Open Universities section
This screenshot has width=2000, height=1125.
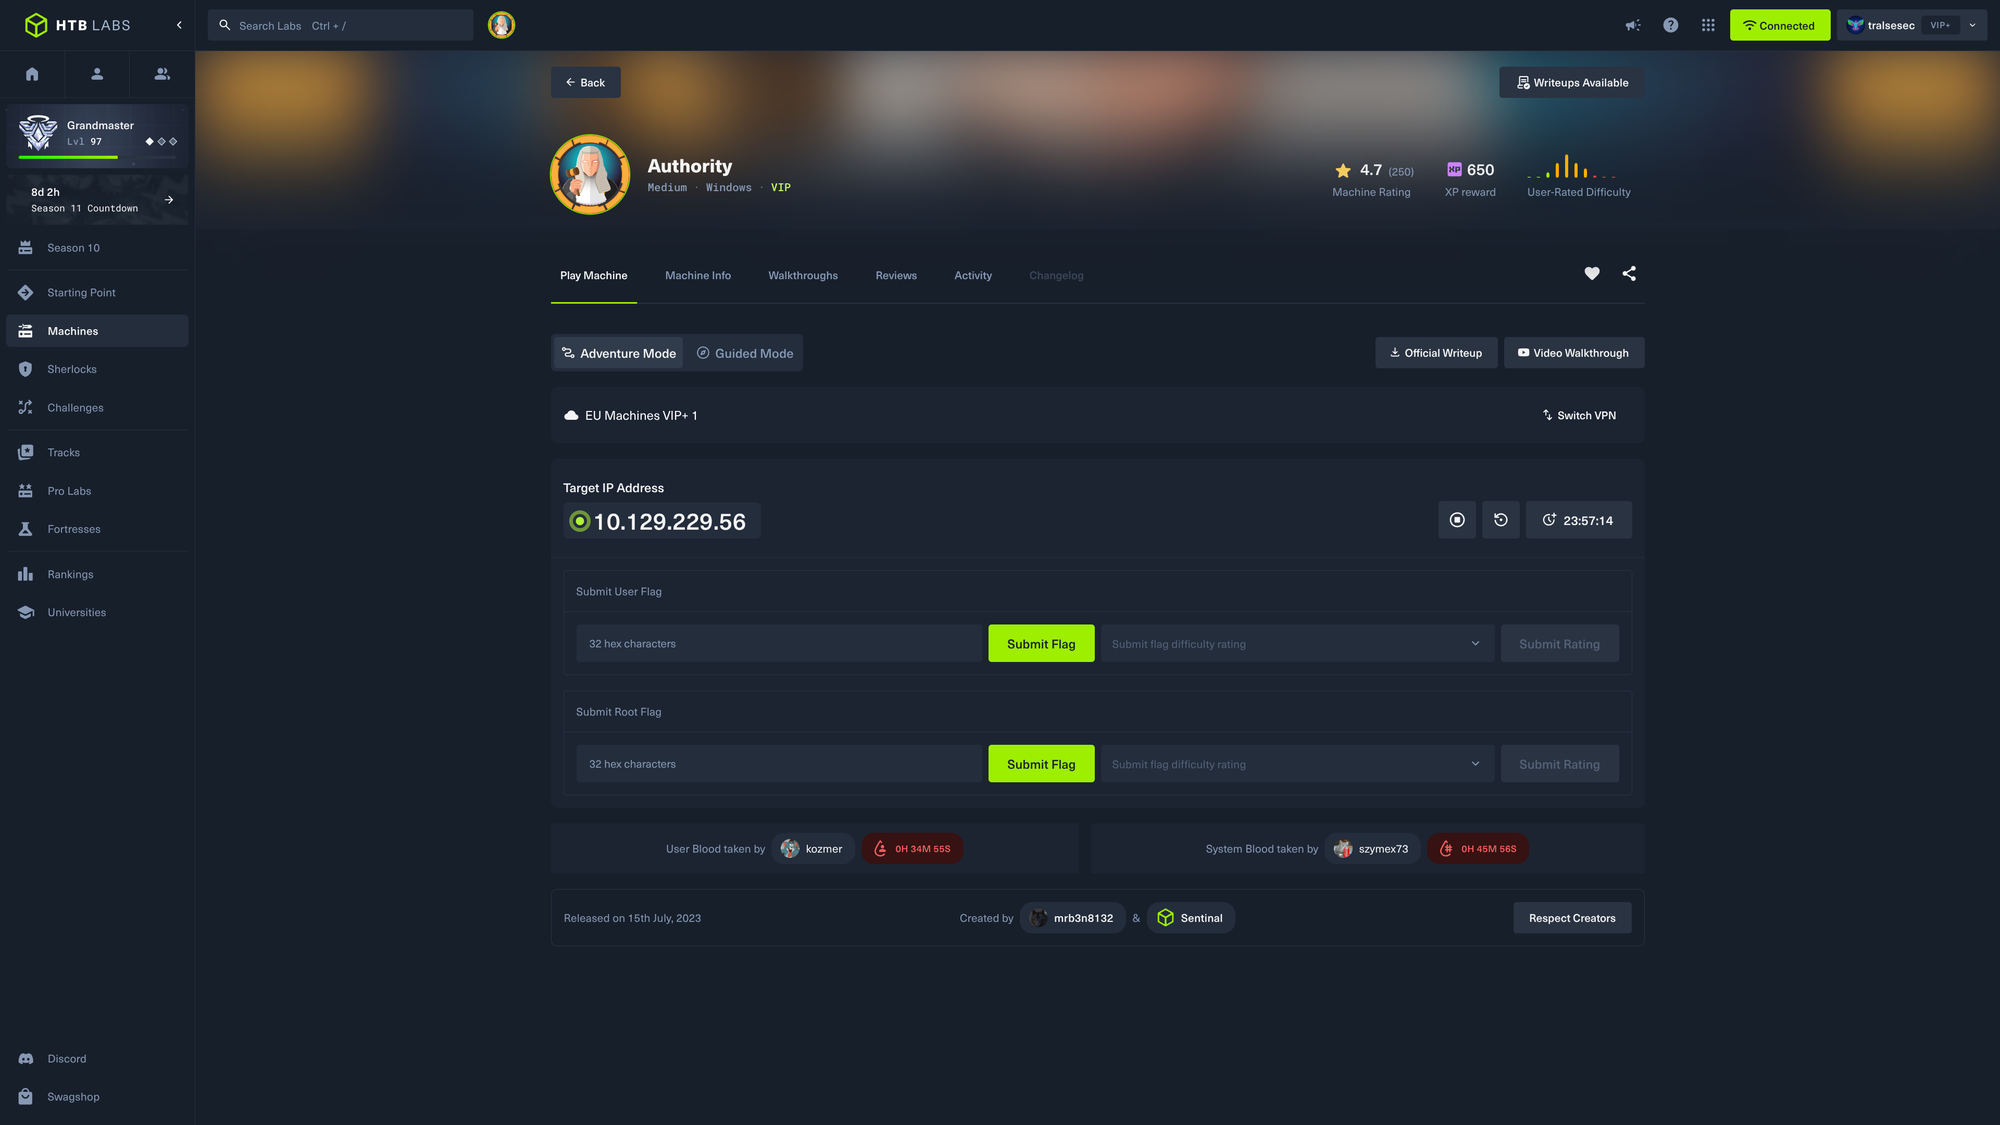[97, 613]
